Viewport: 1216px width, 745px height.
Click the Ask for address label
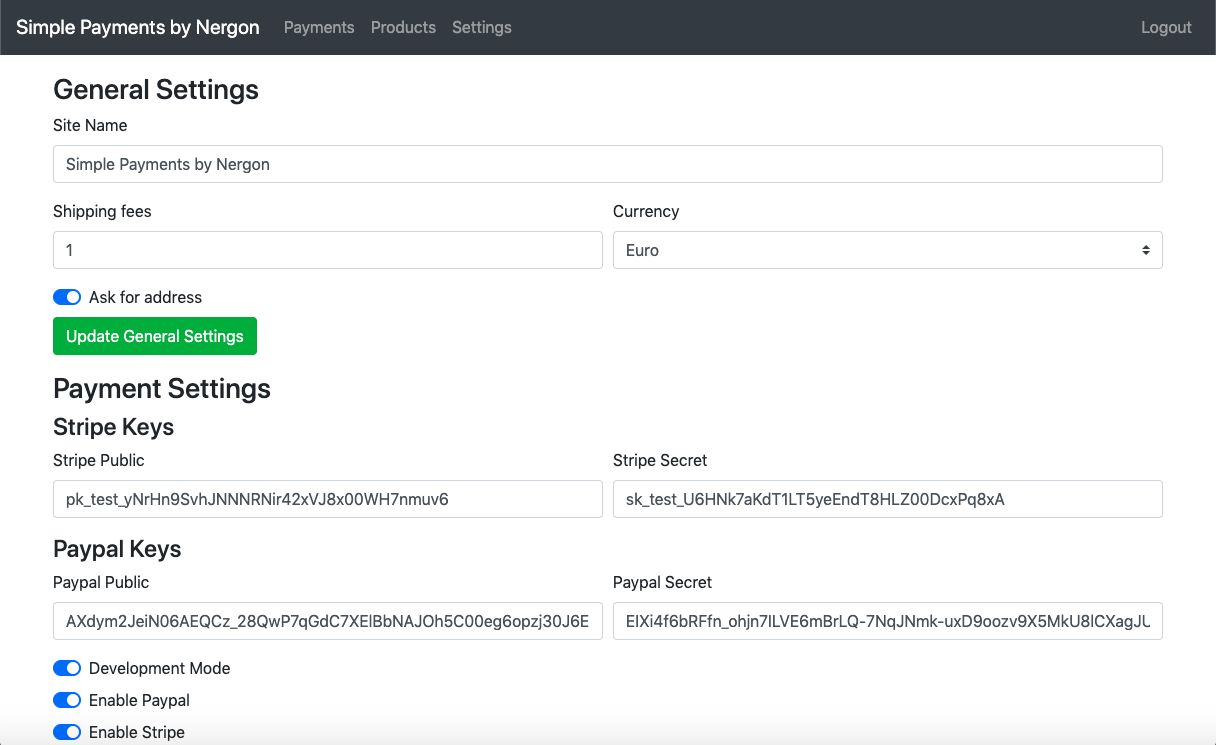pyautogui.click(x=145, y=297)
